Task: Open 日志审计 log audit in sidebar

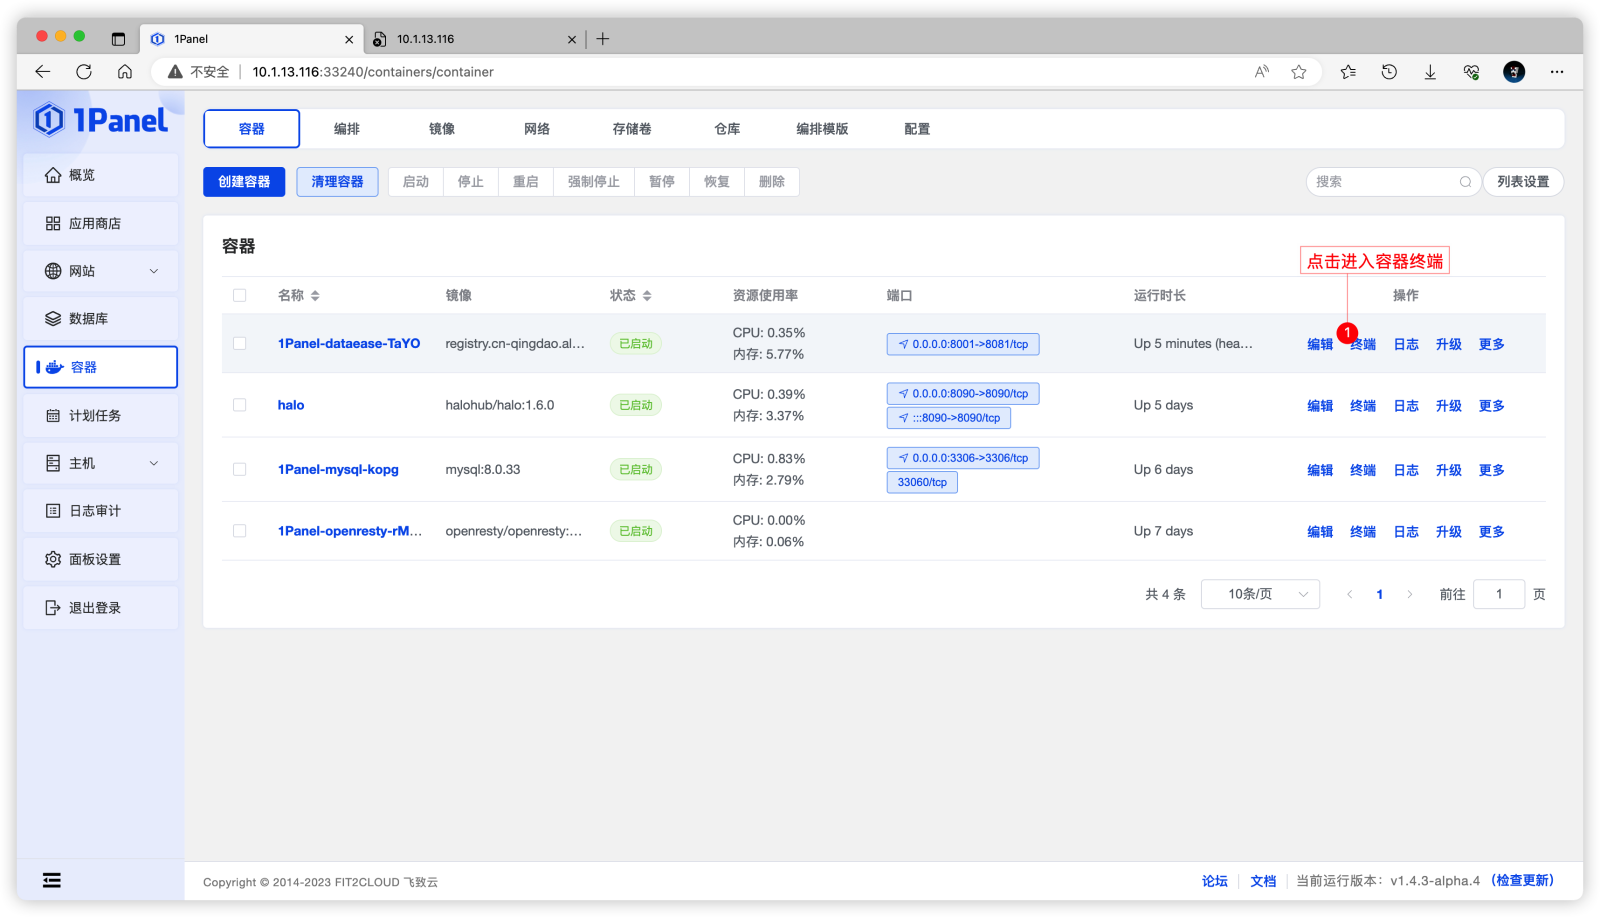Action: click(x=101, y=511)
